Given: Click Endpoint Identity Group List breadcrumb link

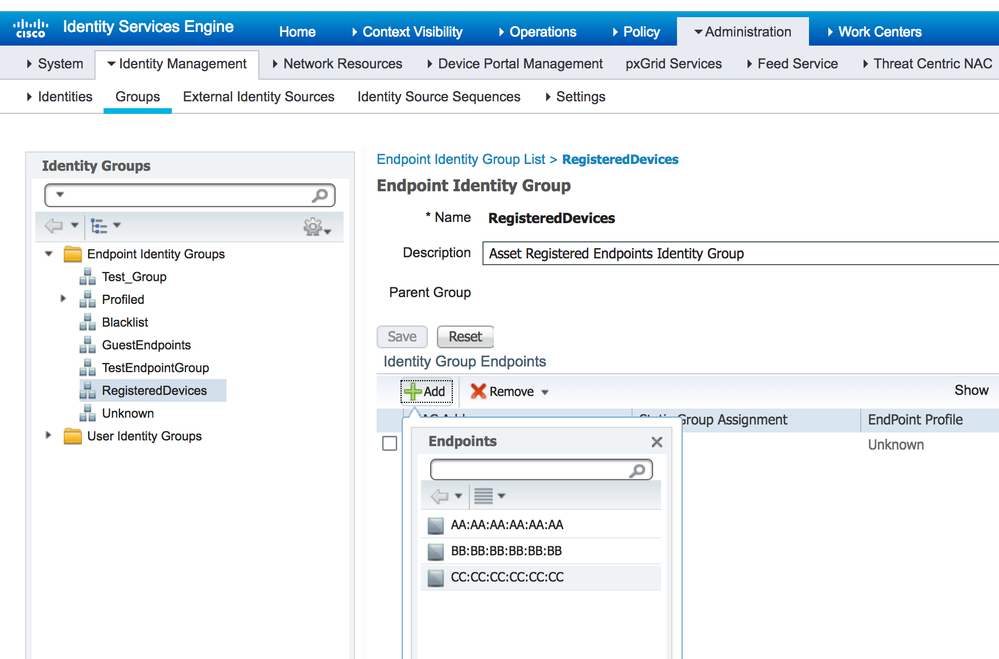Looking at the screenshot, I should coord(461,159).
